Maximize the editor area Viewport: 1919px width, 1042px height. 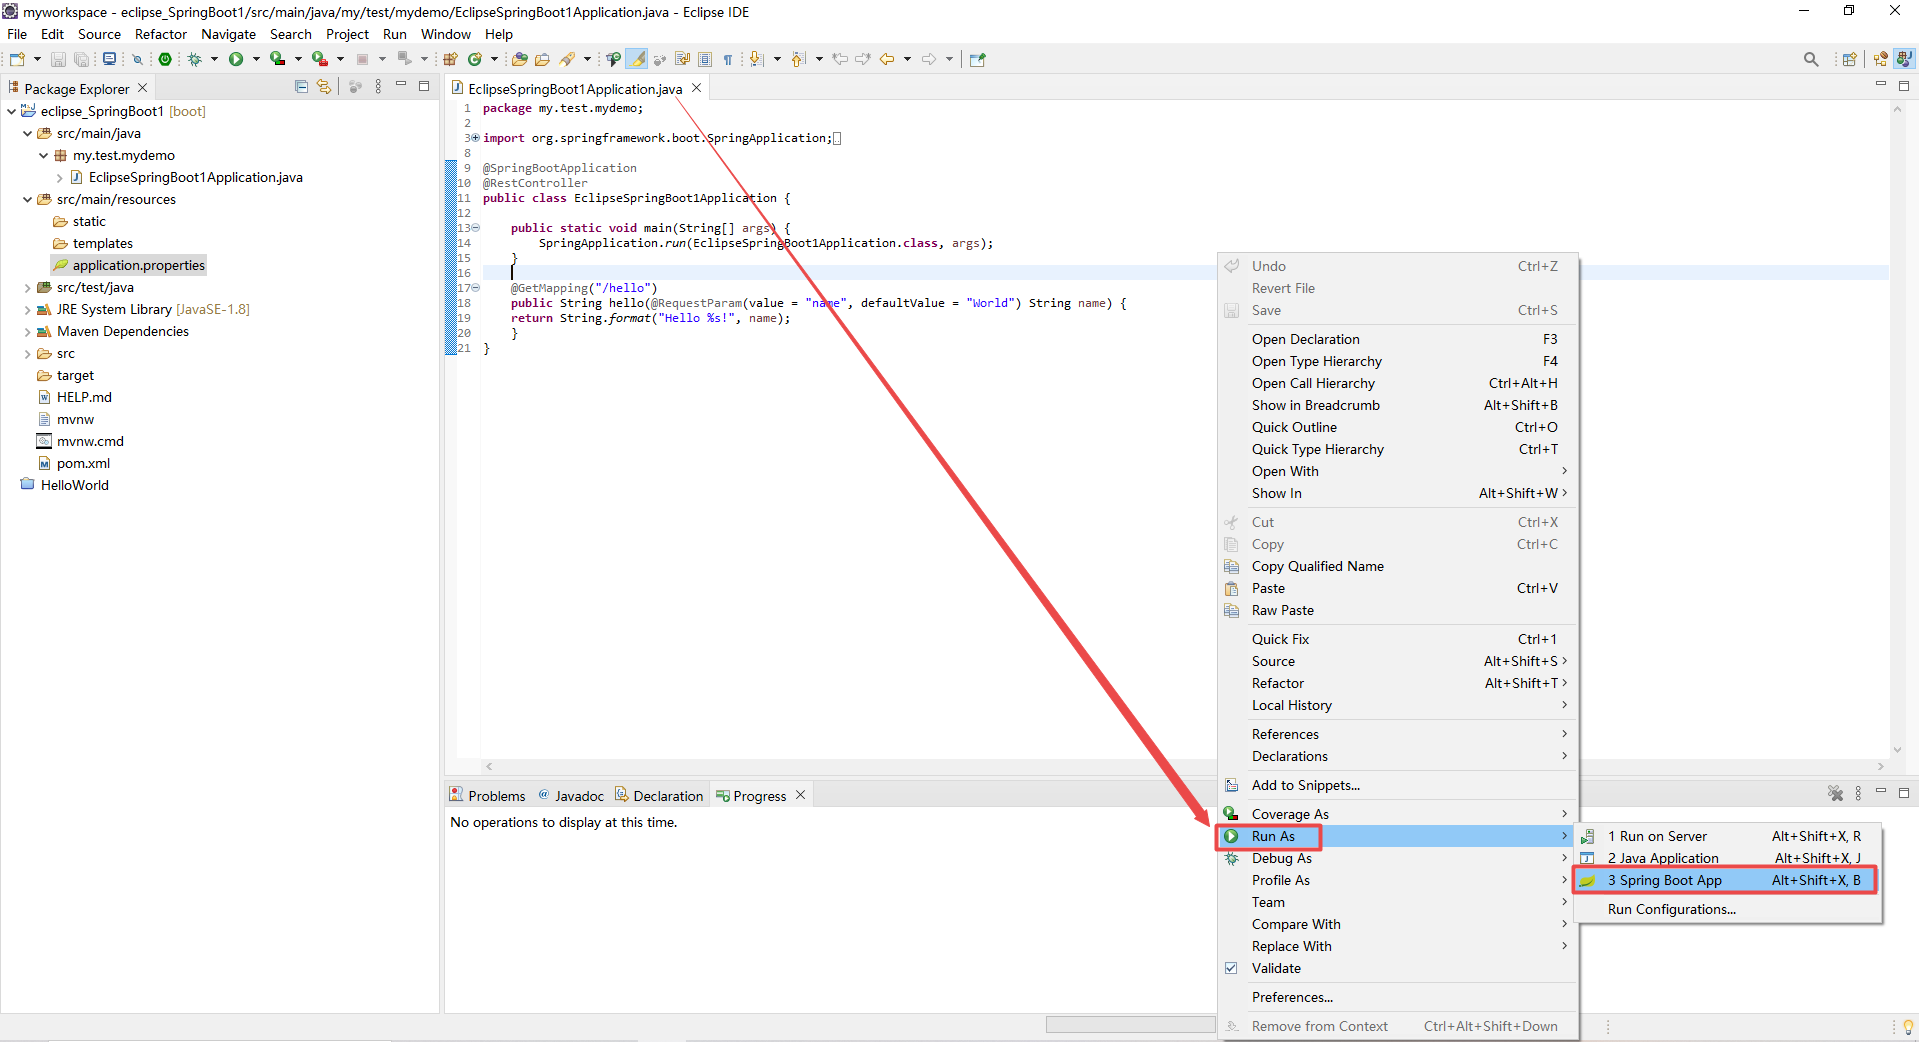click(1904, 86)
